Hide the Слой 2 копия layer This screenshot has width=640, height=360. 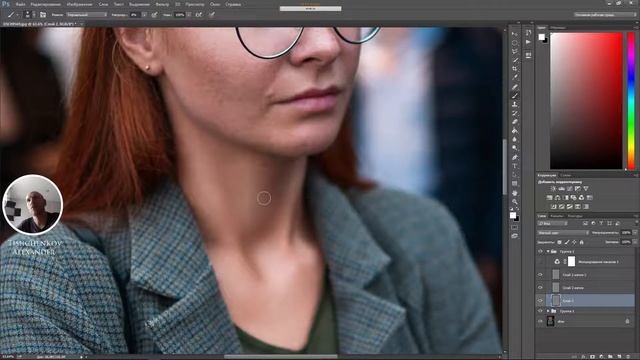(540, 288)
